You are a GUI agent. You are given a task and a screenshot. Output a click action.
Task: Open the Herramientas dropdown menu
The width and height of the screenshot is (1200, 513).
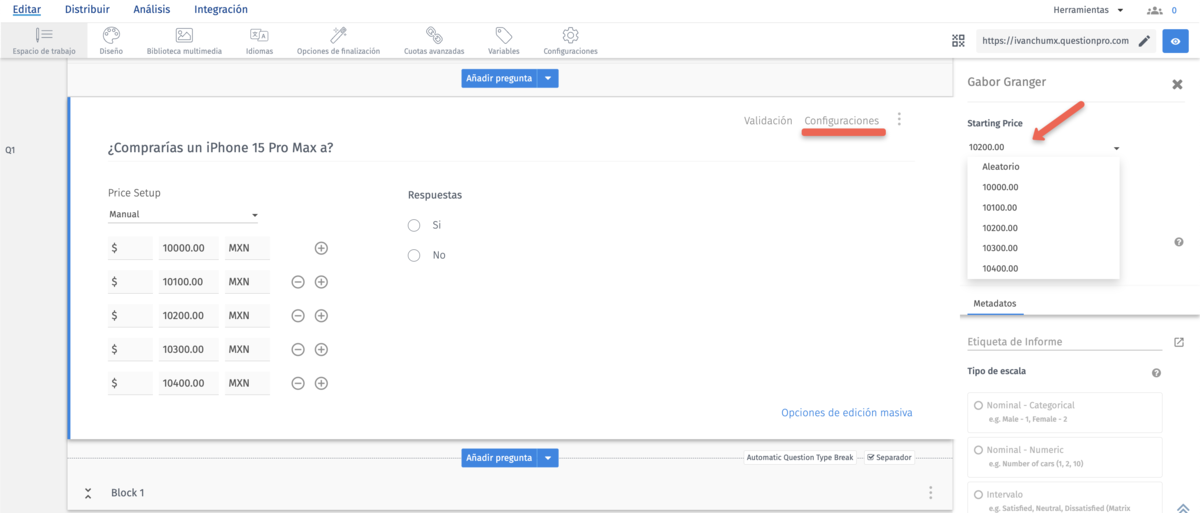click(1088, 10)
